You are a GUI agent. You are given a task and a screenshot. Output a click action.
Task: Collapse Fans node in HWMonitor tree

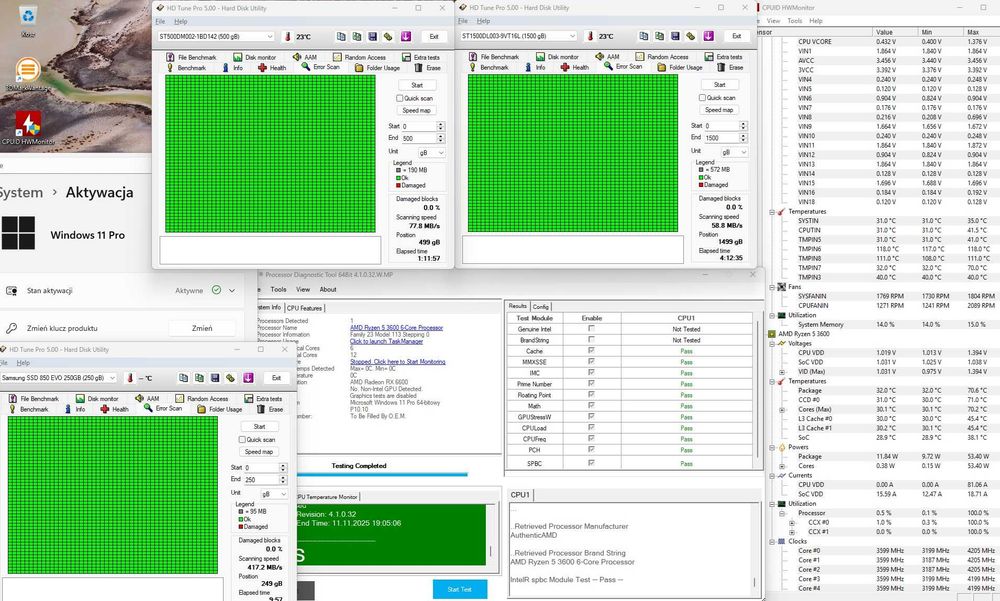(772, 287)
